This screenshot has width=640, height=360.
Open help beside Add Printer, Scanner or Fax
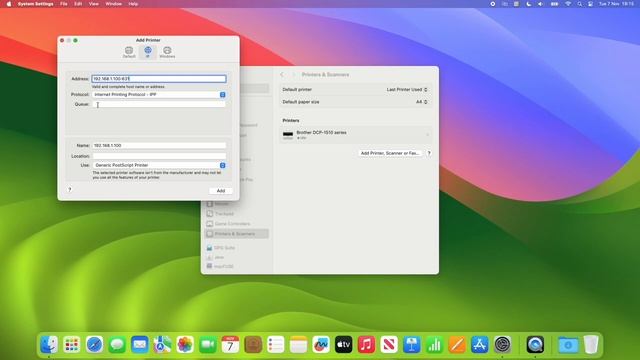(x=429, y=153)
